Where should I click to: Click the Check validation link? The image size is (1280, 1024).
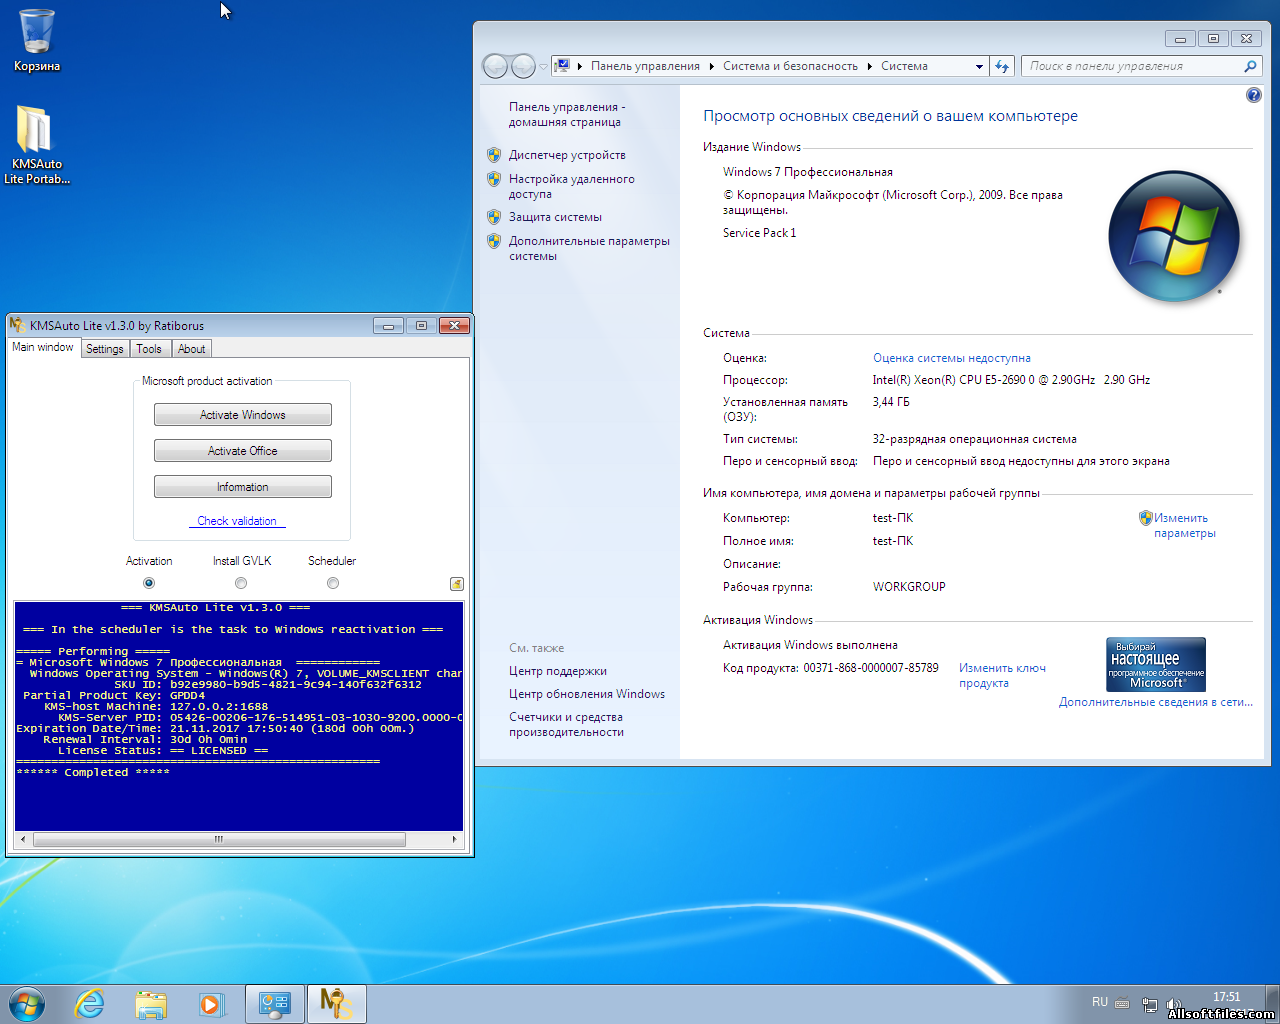(x=237, y=521)
